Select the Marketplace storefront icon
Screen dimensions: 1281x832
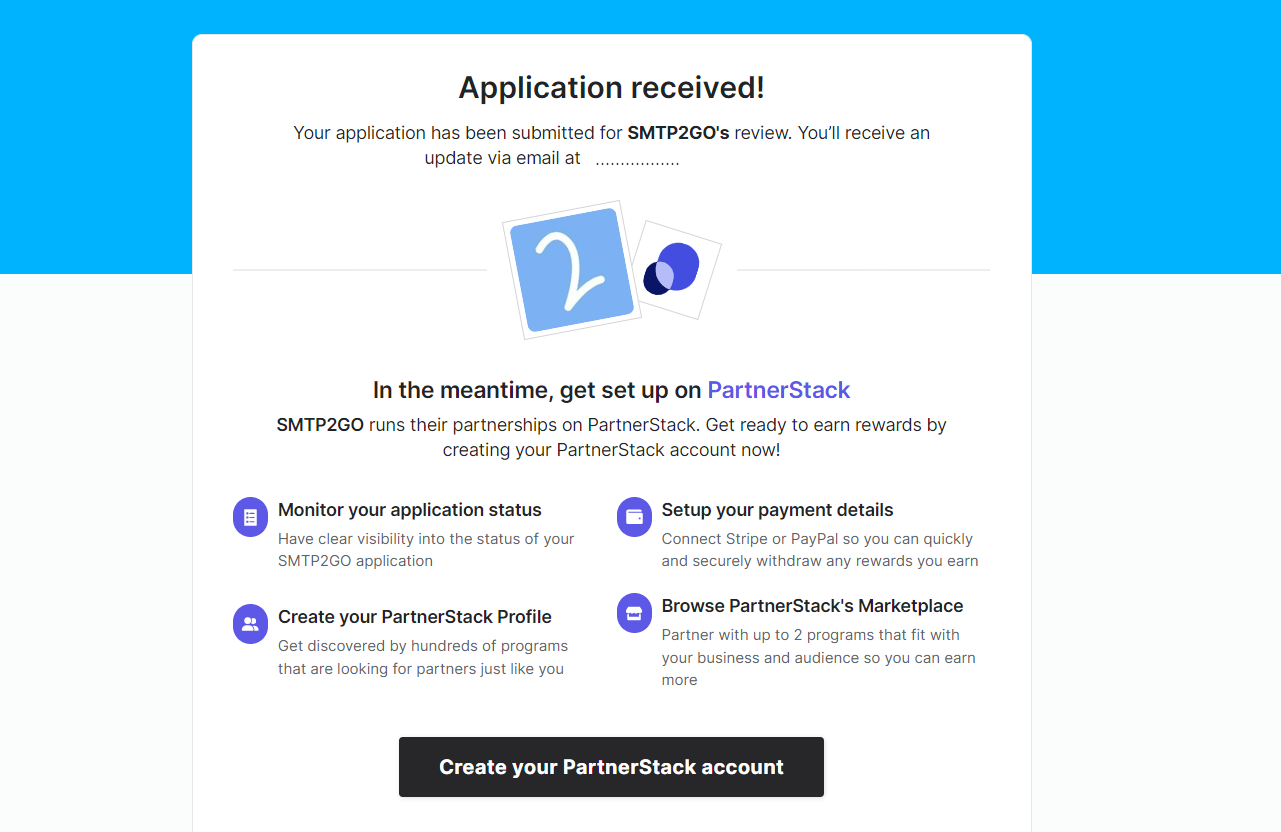(x=635, y=613)
